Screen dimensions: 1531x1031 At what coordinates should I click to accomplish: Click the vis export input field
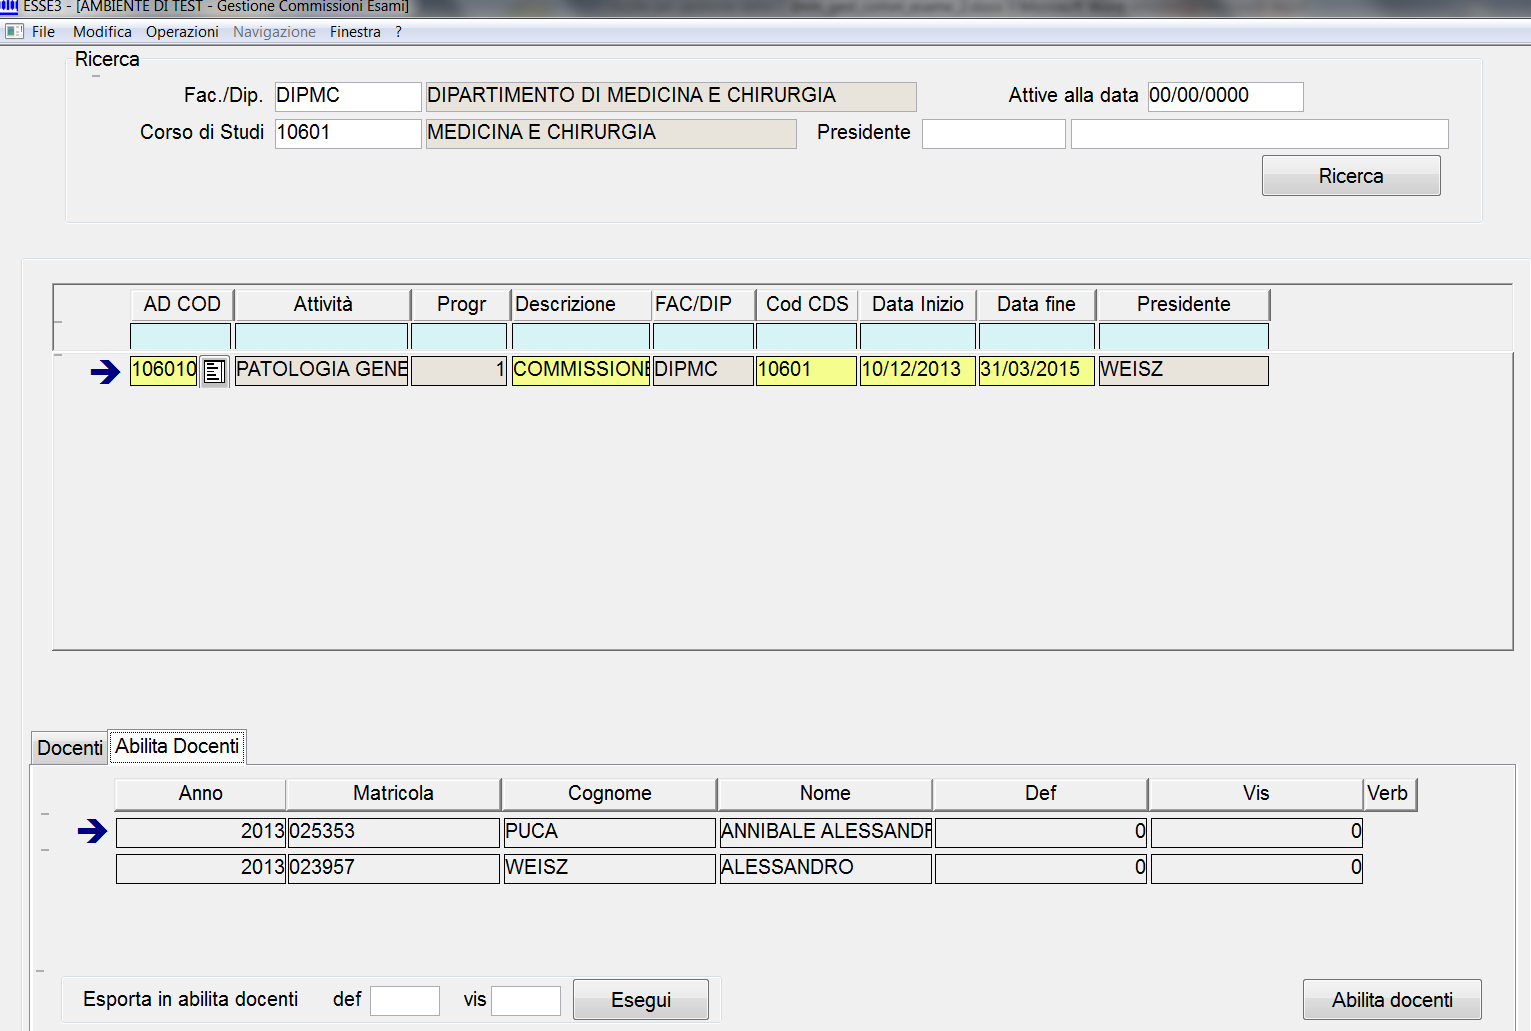(526, 1001)
